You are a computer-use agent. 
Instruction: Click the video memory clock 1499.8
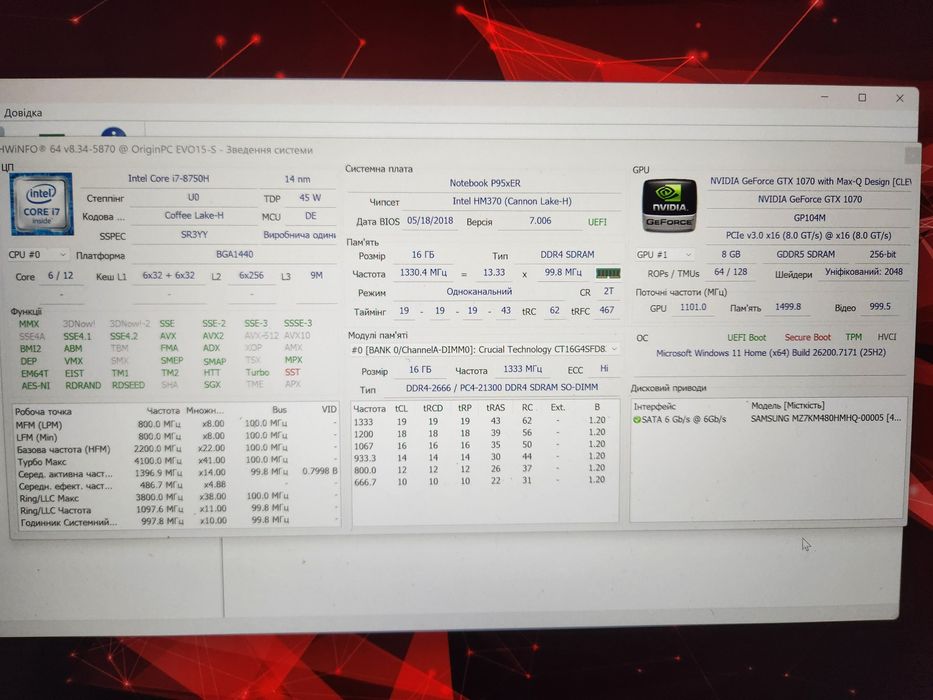tap(788, 307)
